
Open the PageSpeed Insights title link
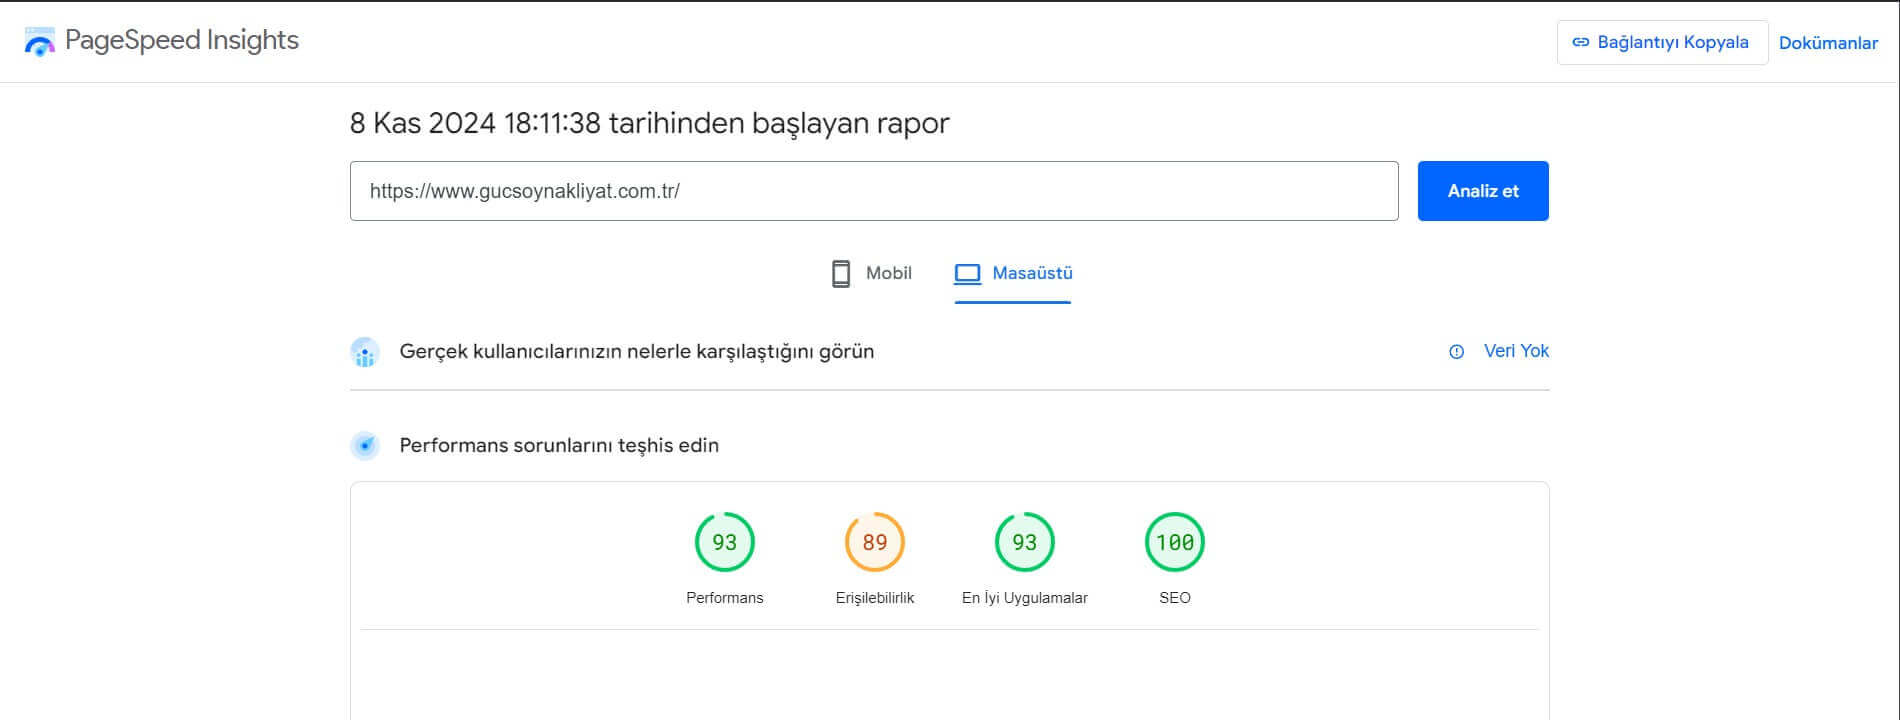[x=182, y=40]
